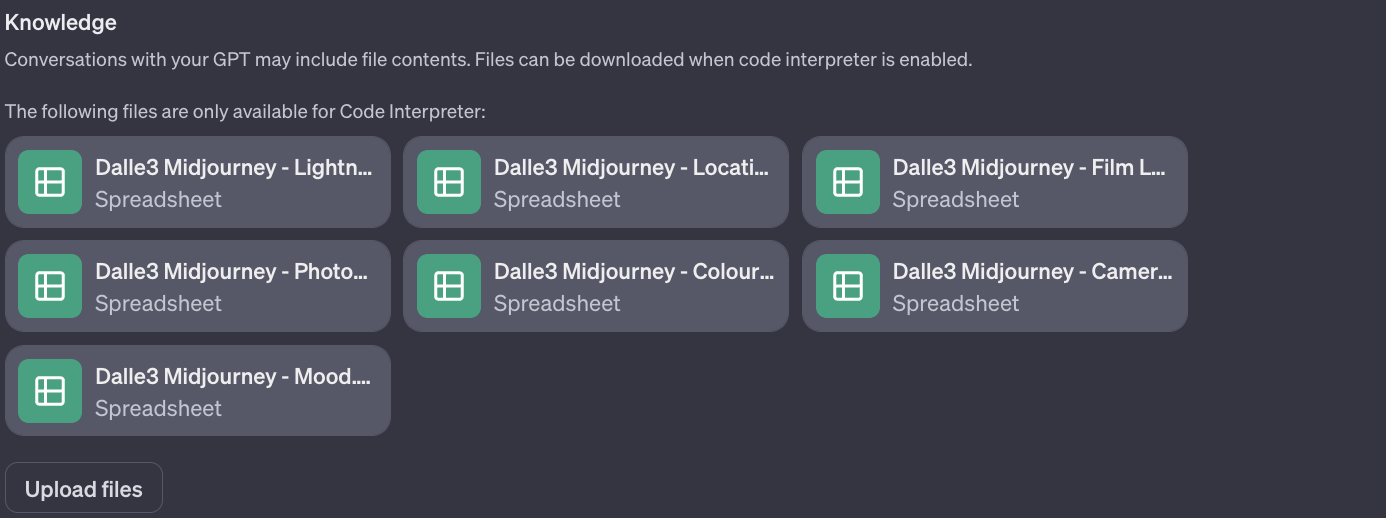1386x518 pixels.
Task: Click the Knowledge section heading
Action: click(61, 22)
